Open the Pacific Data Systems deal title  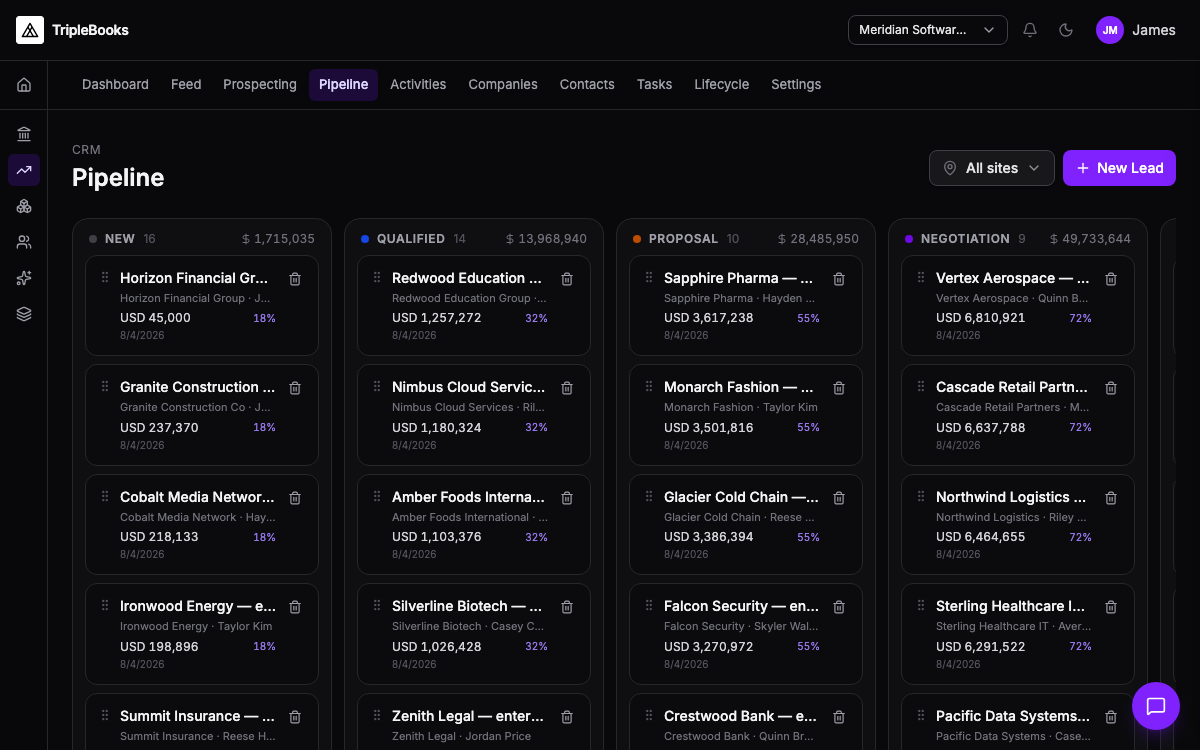pos(1013,716)
